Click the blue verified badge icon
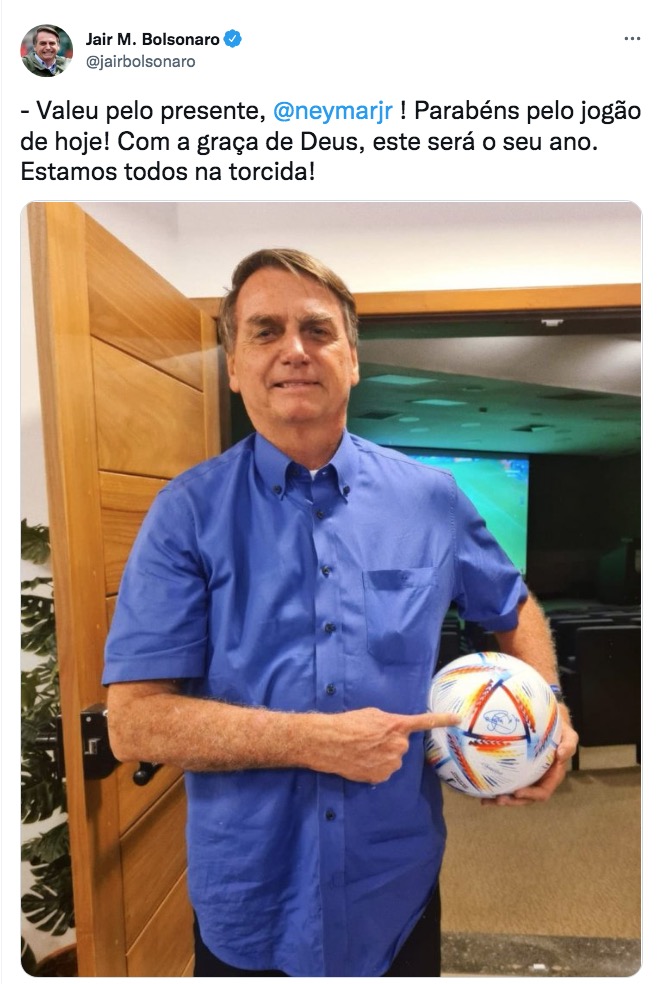Screen dimensions: 658x984 pyautogui.click(x=233, y=39)
